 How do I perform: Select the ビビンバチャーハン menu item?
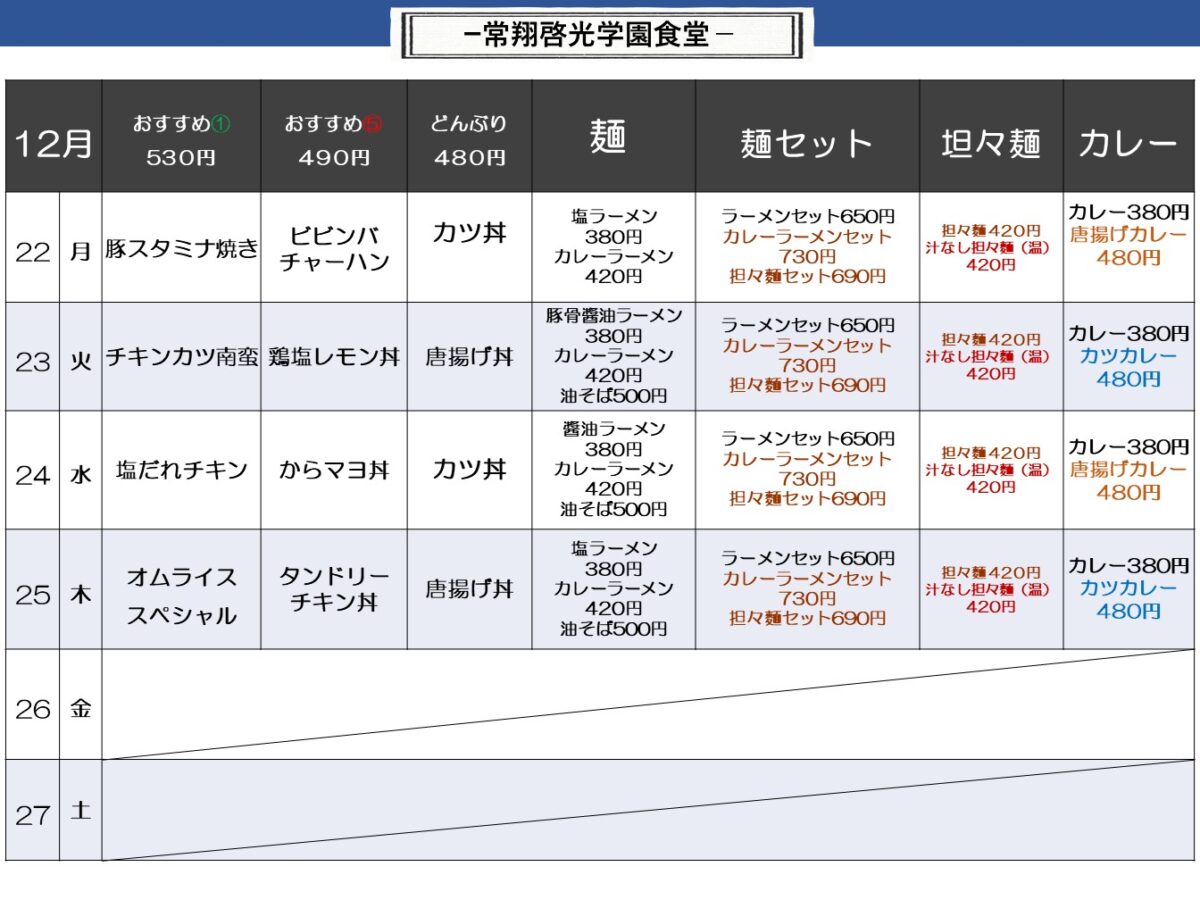click(333, 250)
